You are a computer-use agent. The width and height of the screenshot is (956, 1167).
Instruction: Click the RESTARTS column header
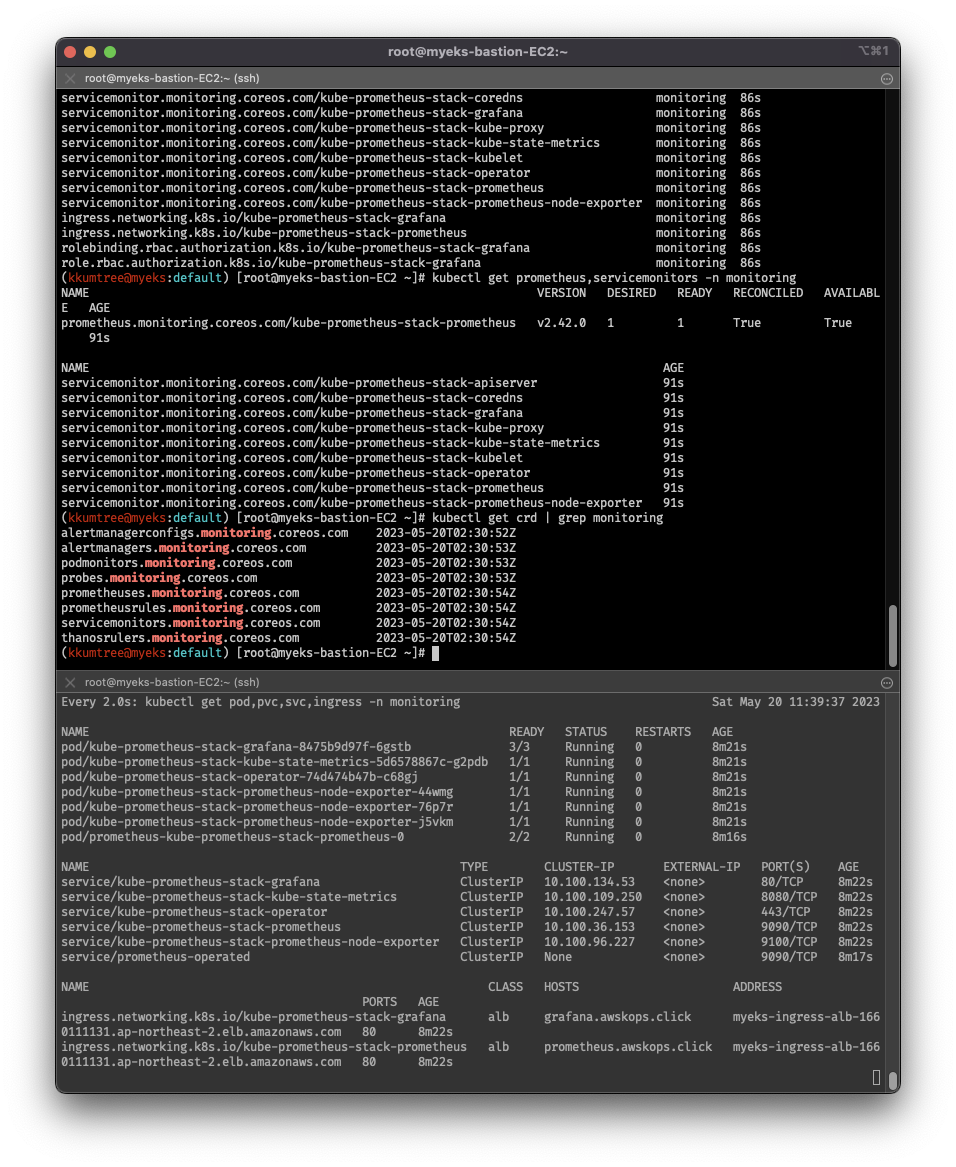[x=663, y=732]
